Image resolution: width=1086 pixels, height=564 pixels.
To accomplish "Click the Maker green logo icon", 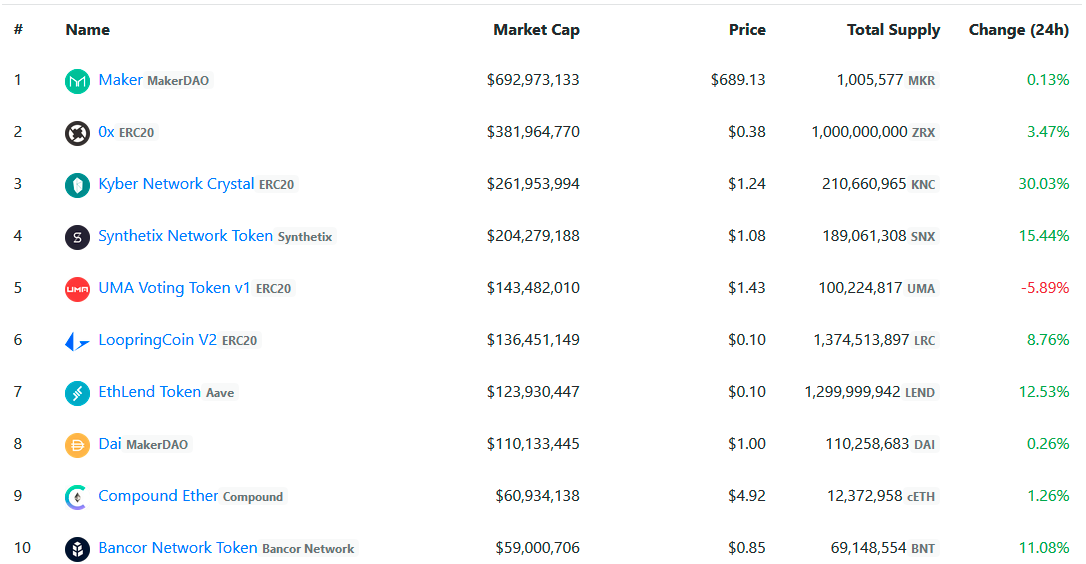I will click(x=77, y=81).
